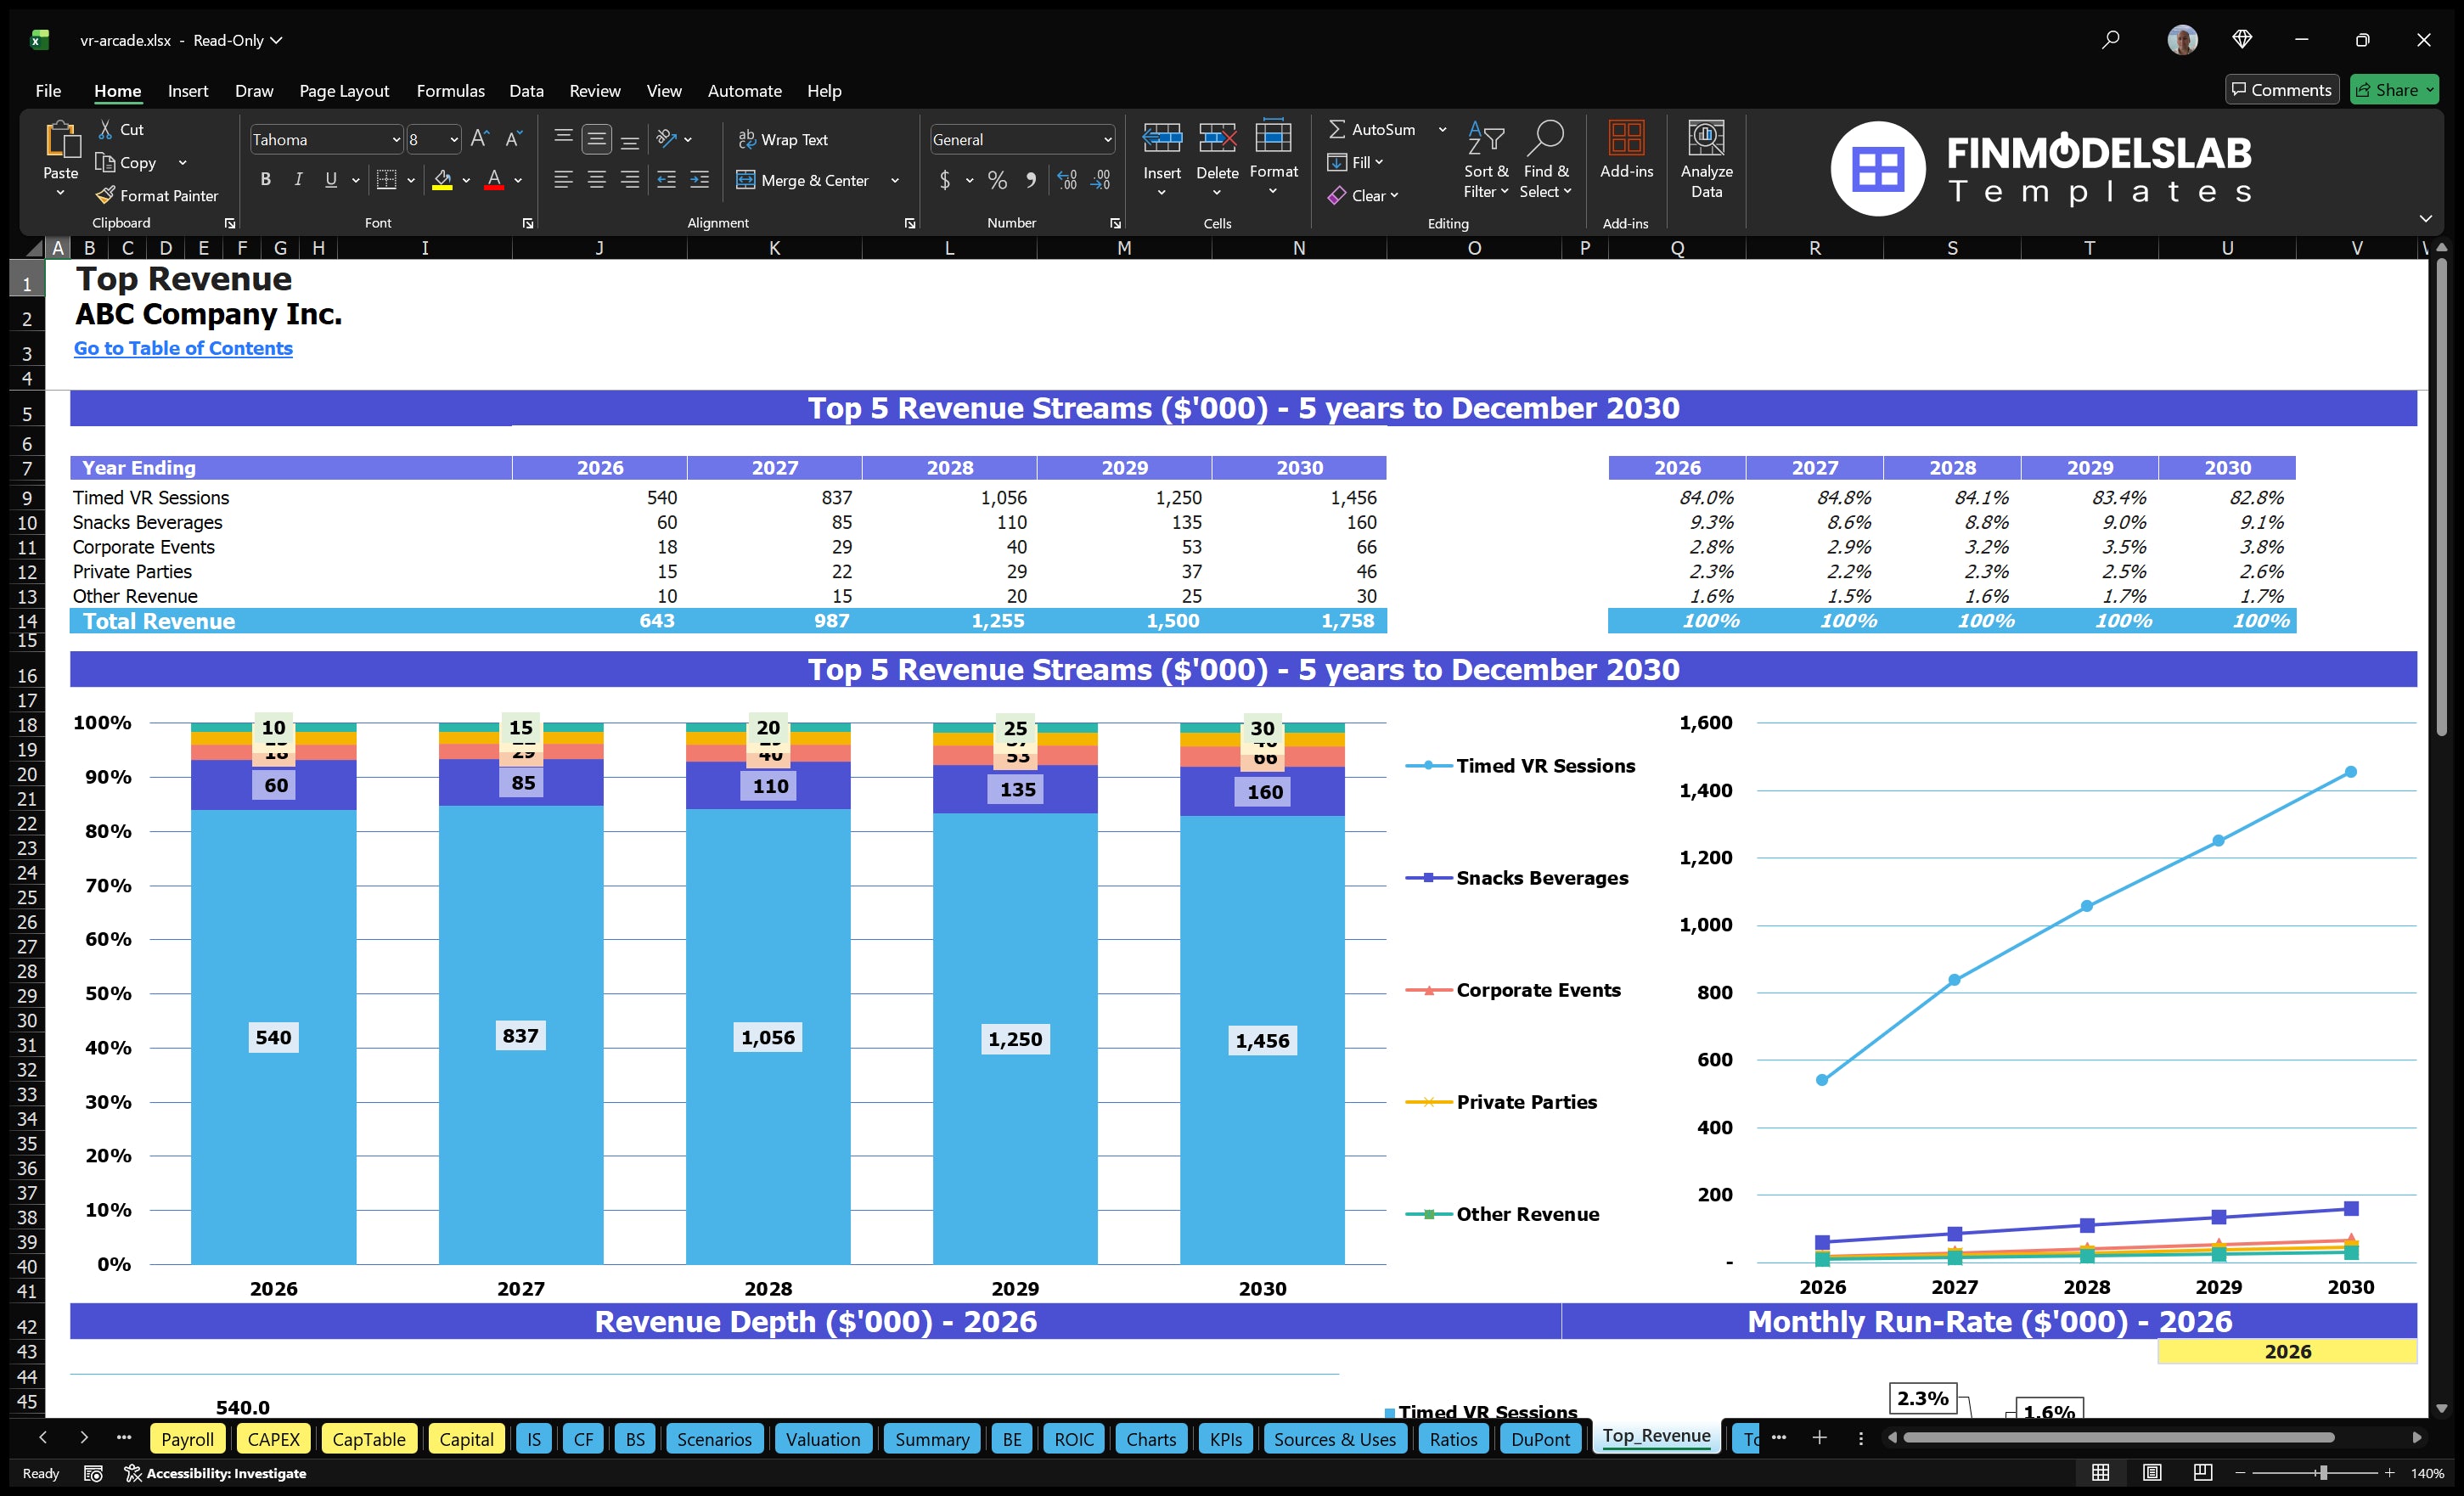Apply bold formatting from the Font group

(265, 180)
